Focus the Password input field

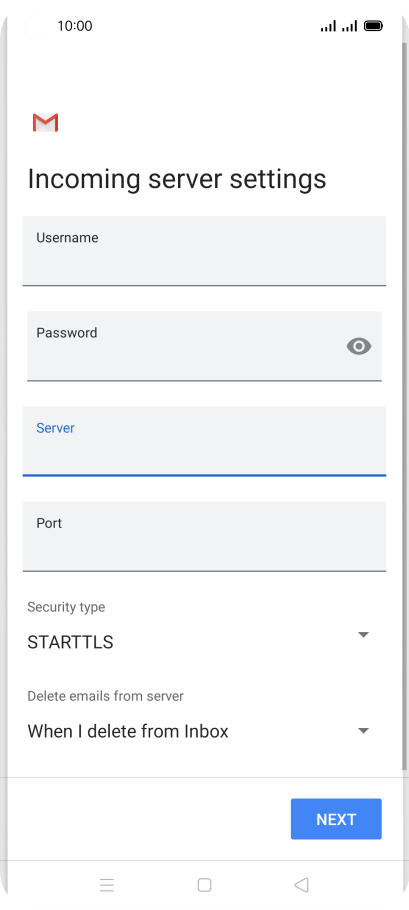(x=204, y=346)
